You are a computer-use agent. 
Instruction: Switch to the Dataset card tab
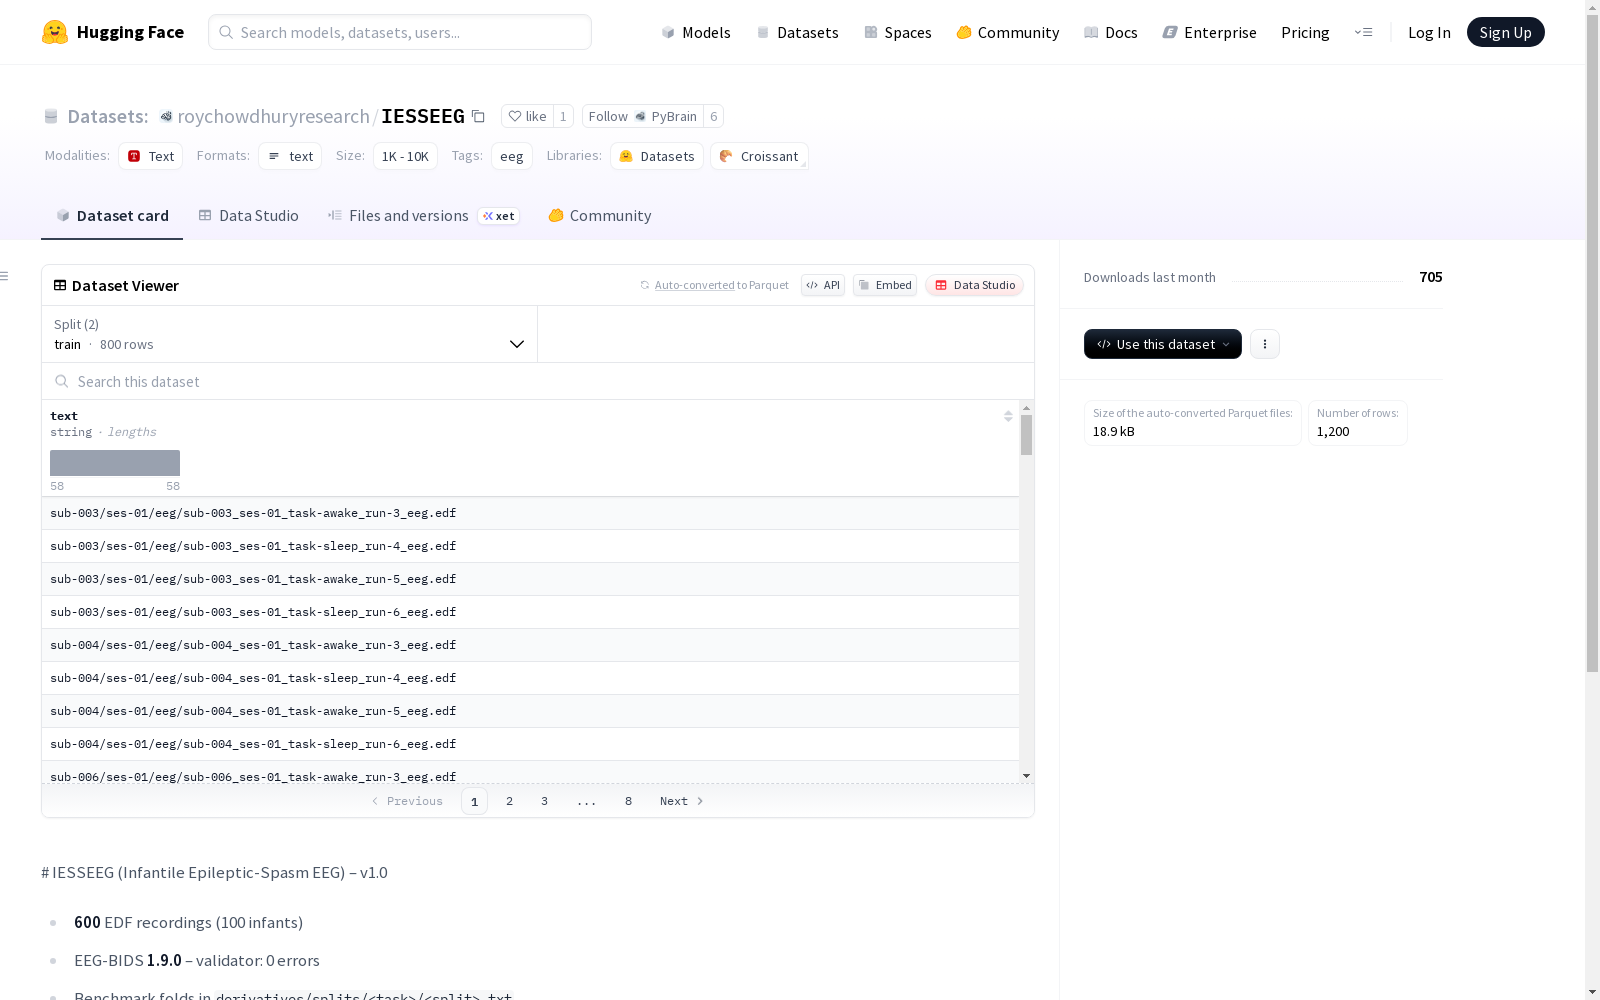[112, 216]
